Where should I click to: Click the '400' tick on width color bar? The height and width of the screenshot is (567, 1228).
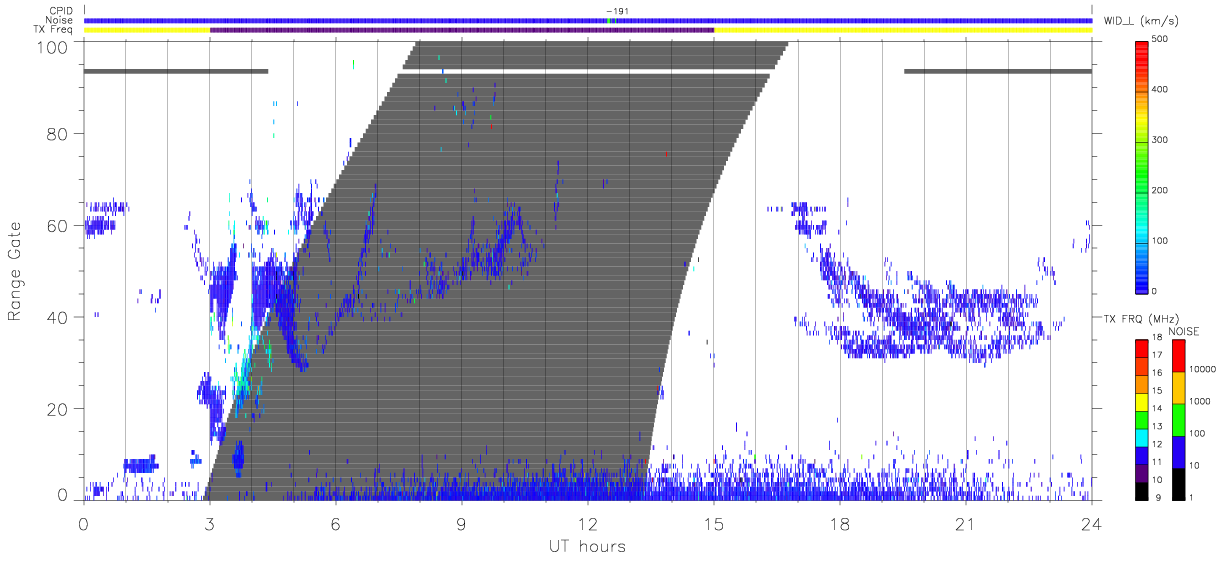pyautogui.click(x=1160, y=89)
